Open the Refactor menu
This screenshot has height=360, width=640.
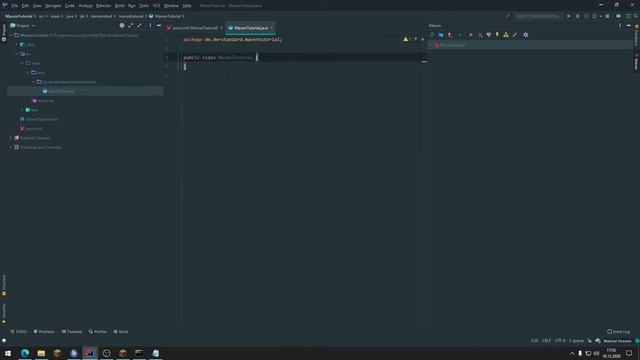(x=104, y=6)
